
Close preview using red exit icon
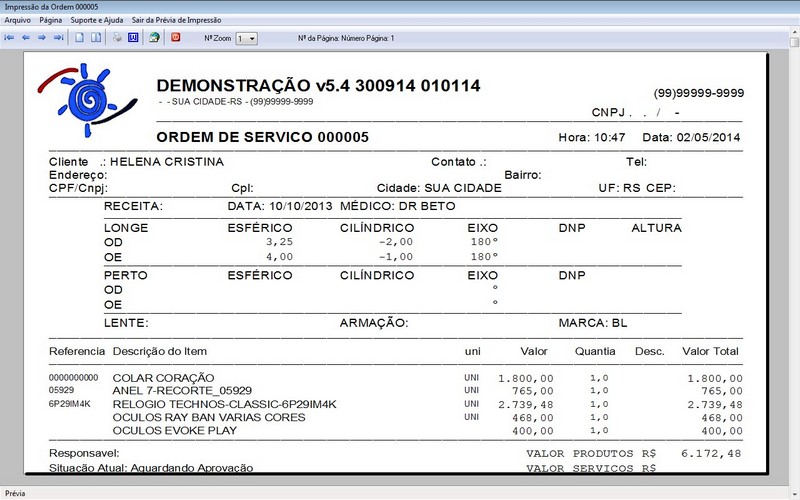[x=177, y=38]
